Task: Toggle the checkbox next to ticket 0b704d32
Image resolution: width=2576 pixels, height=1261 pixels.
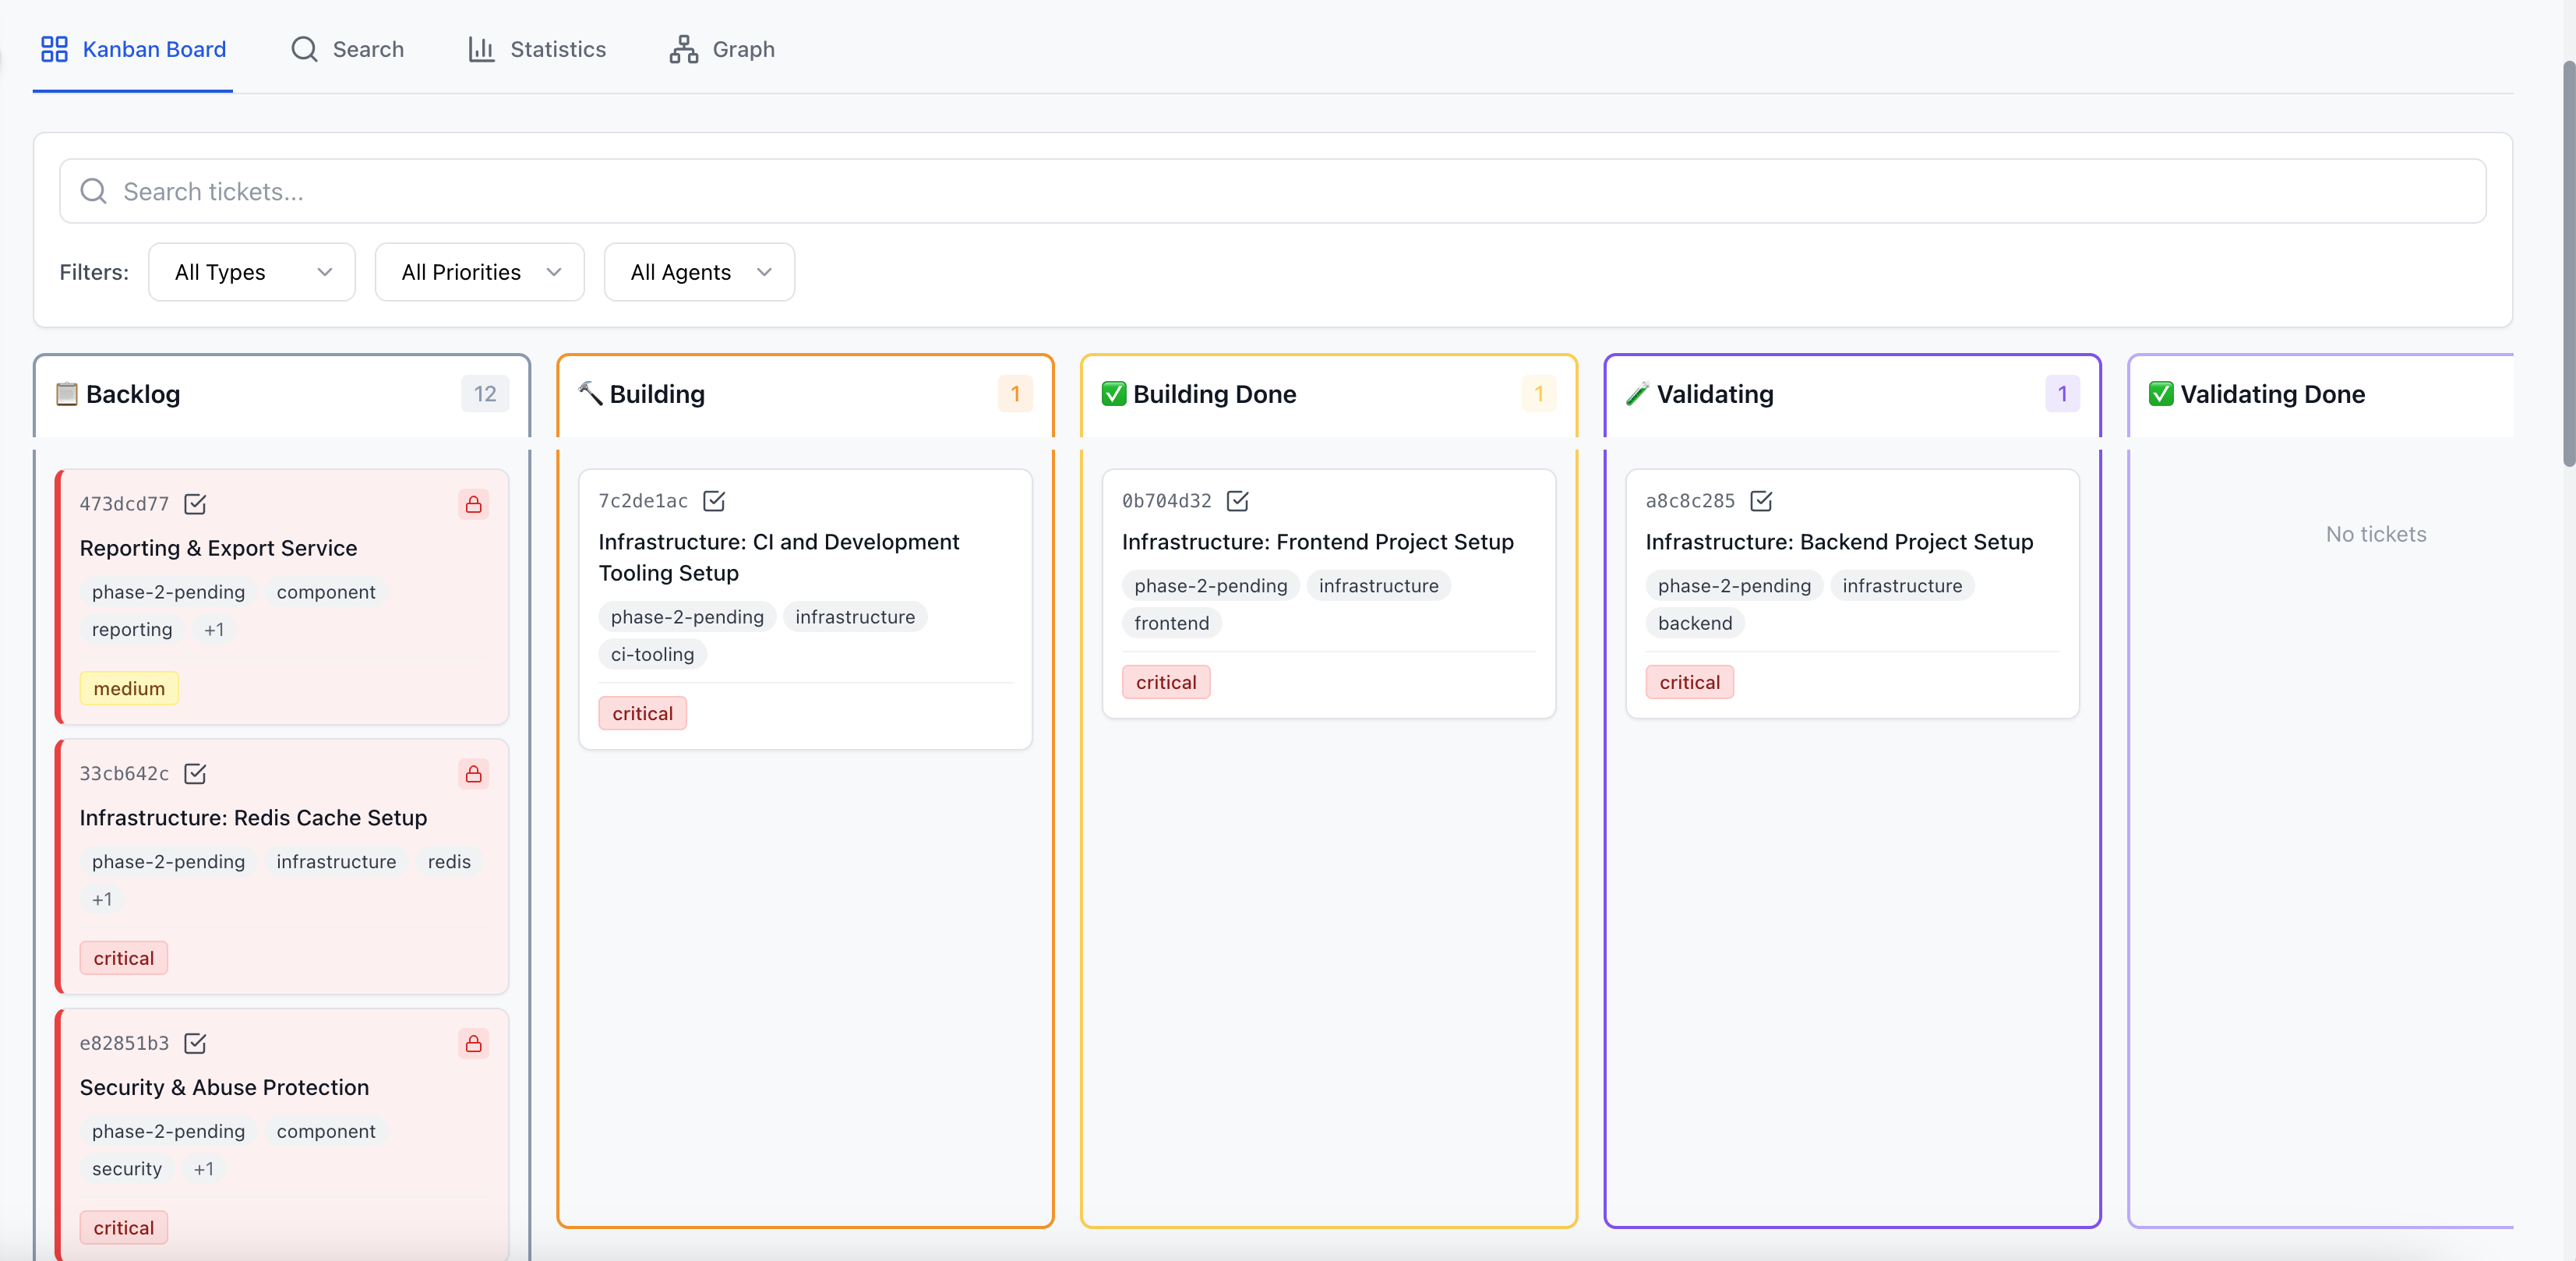Action: pos(1238,501)
